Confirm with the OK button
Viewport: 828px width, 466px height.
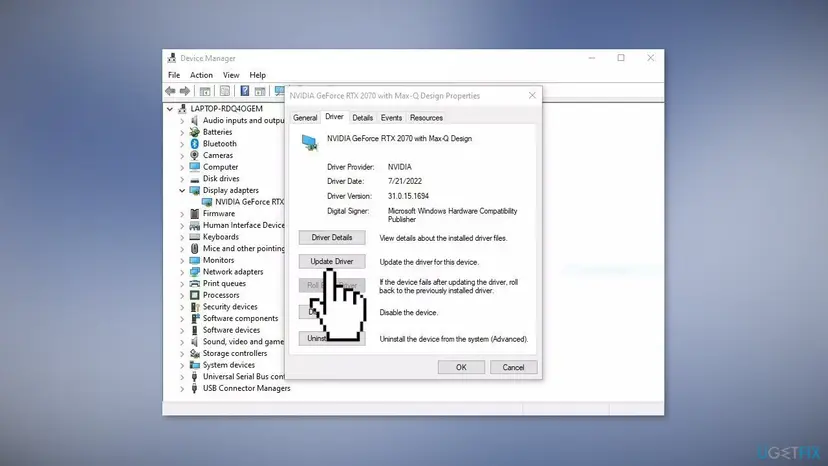[x=461, y=367]
